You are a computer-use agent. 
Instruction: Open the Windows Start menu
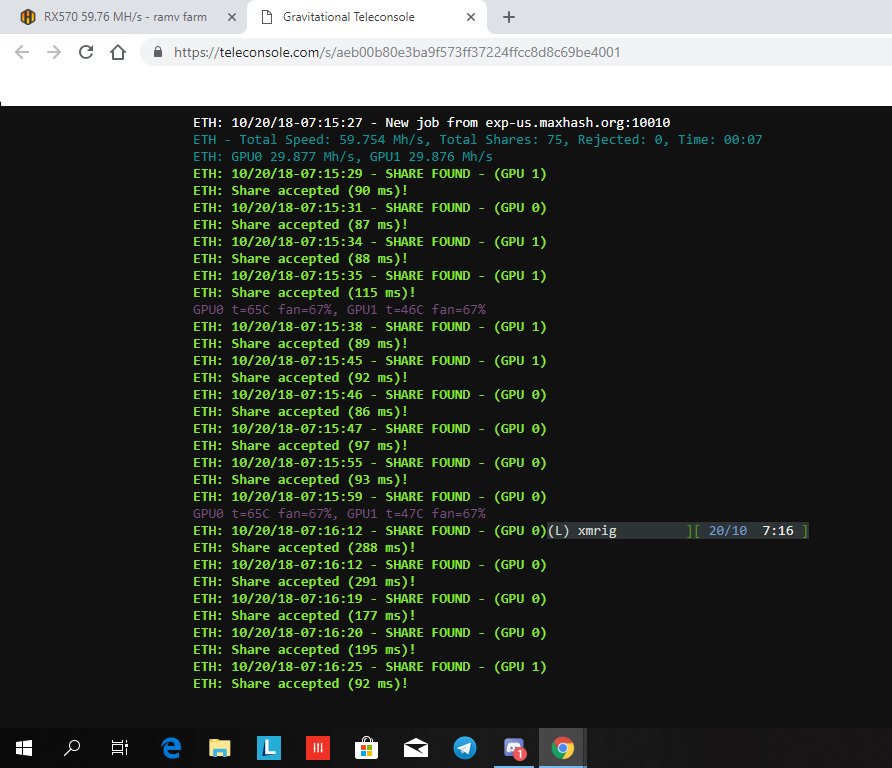tap(24, 748)
